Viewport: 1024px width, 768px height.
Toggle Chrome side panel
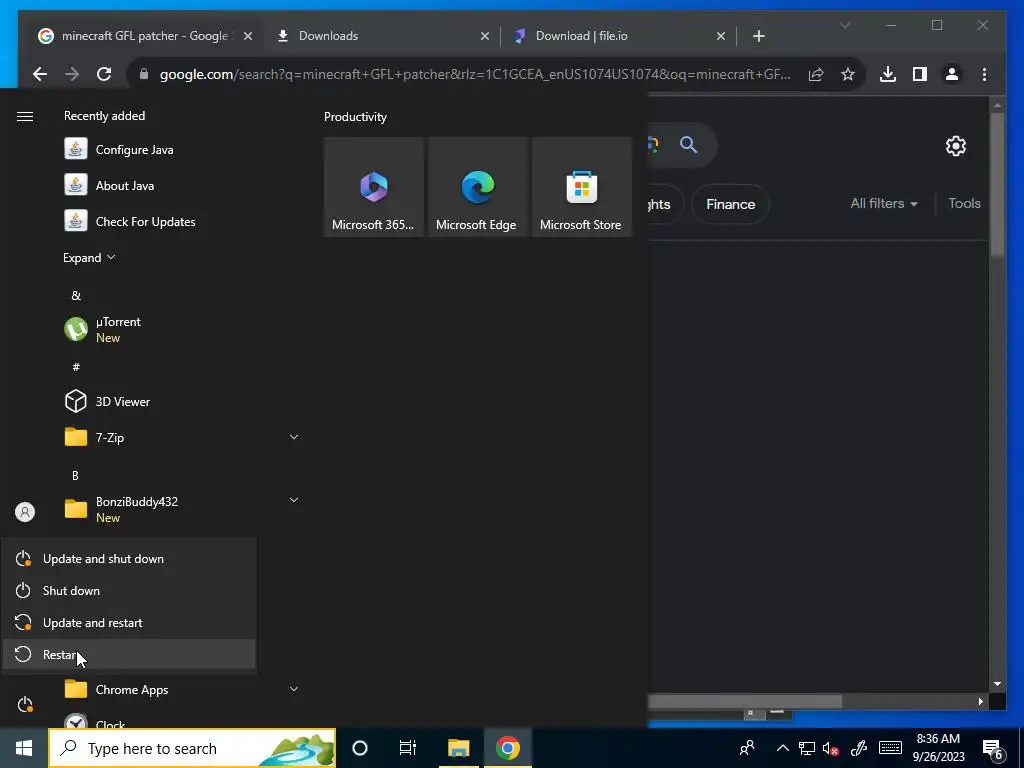click(920, 74)
